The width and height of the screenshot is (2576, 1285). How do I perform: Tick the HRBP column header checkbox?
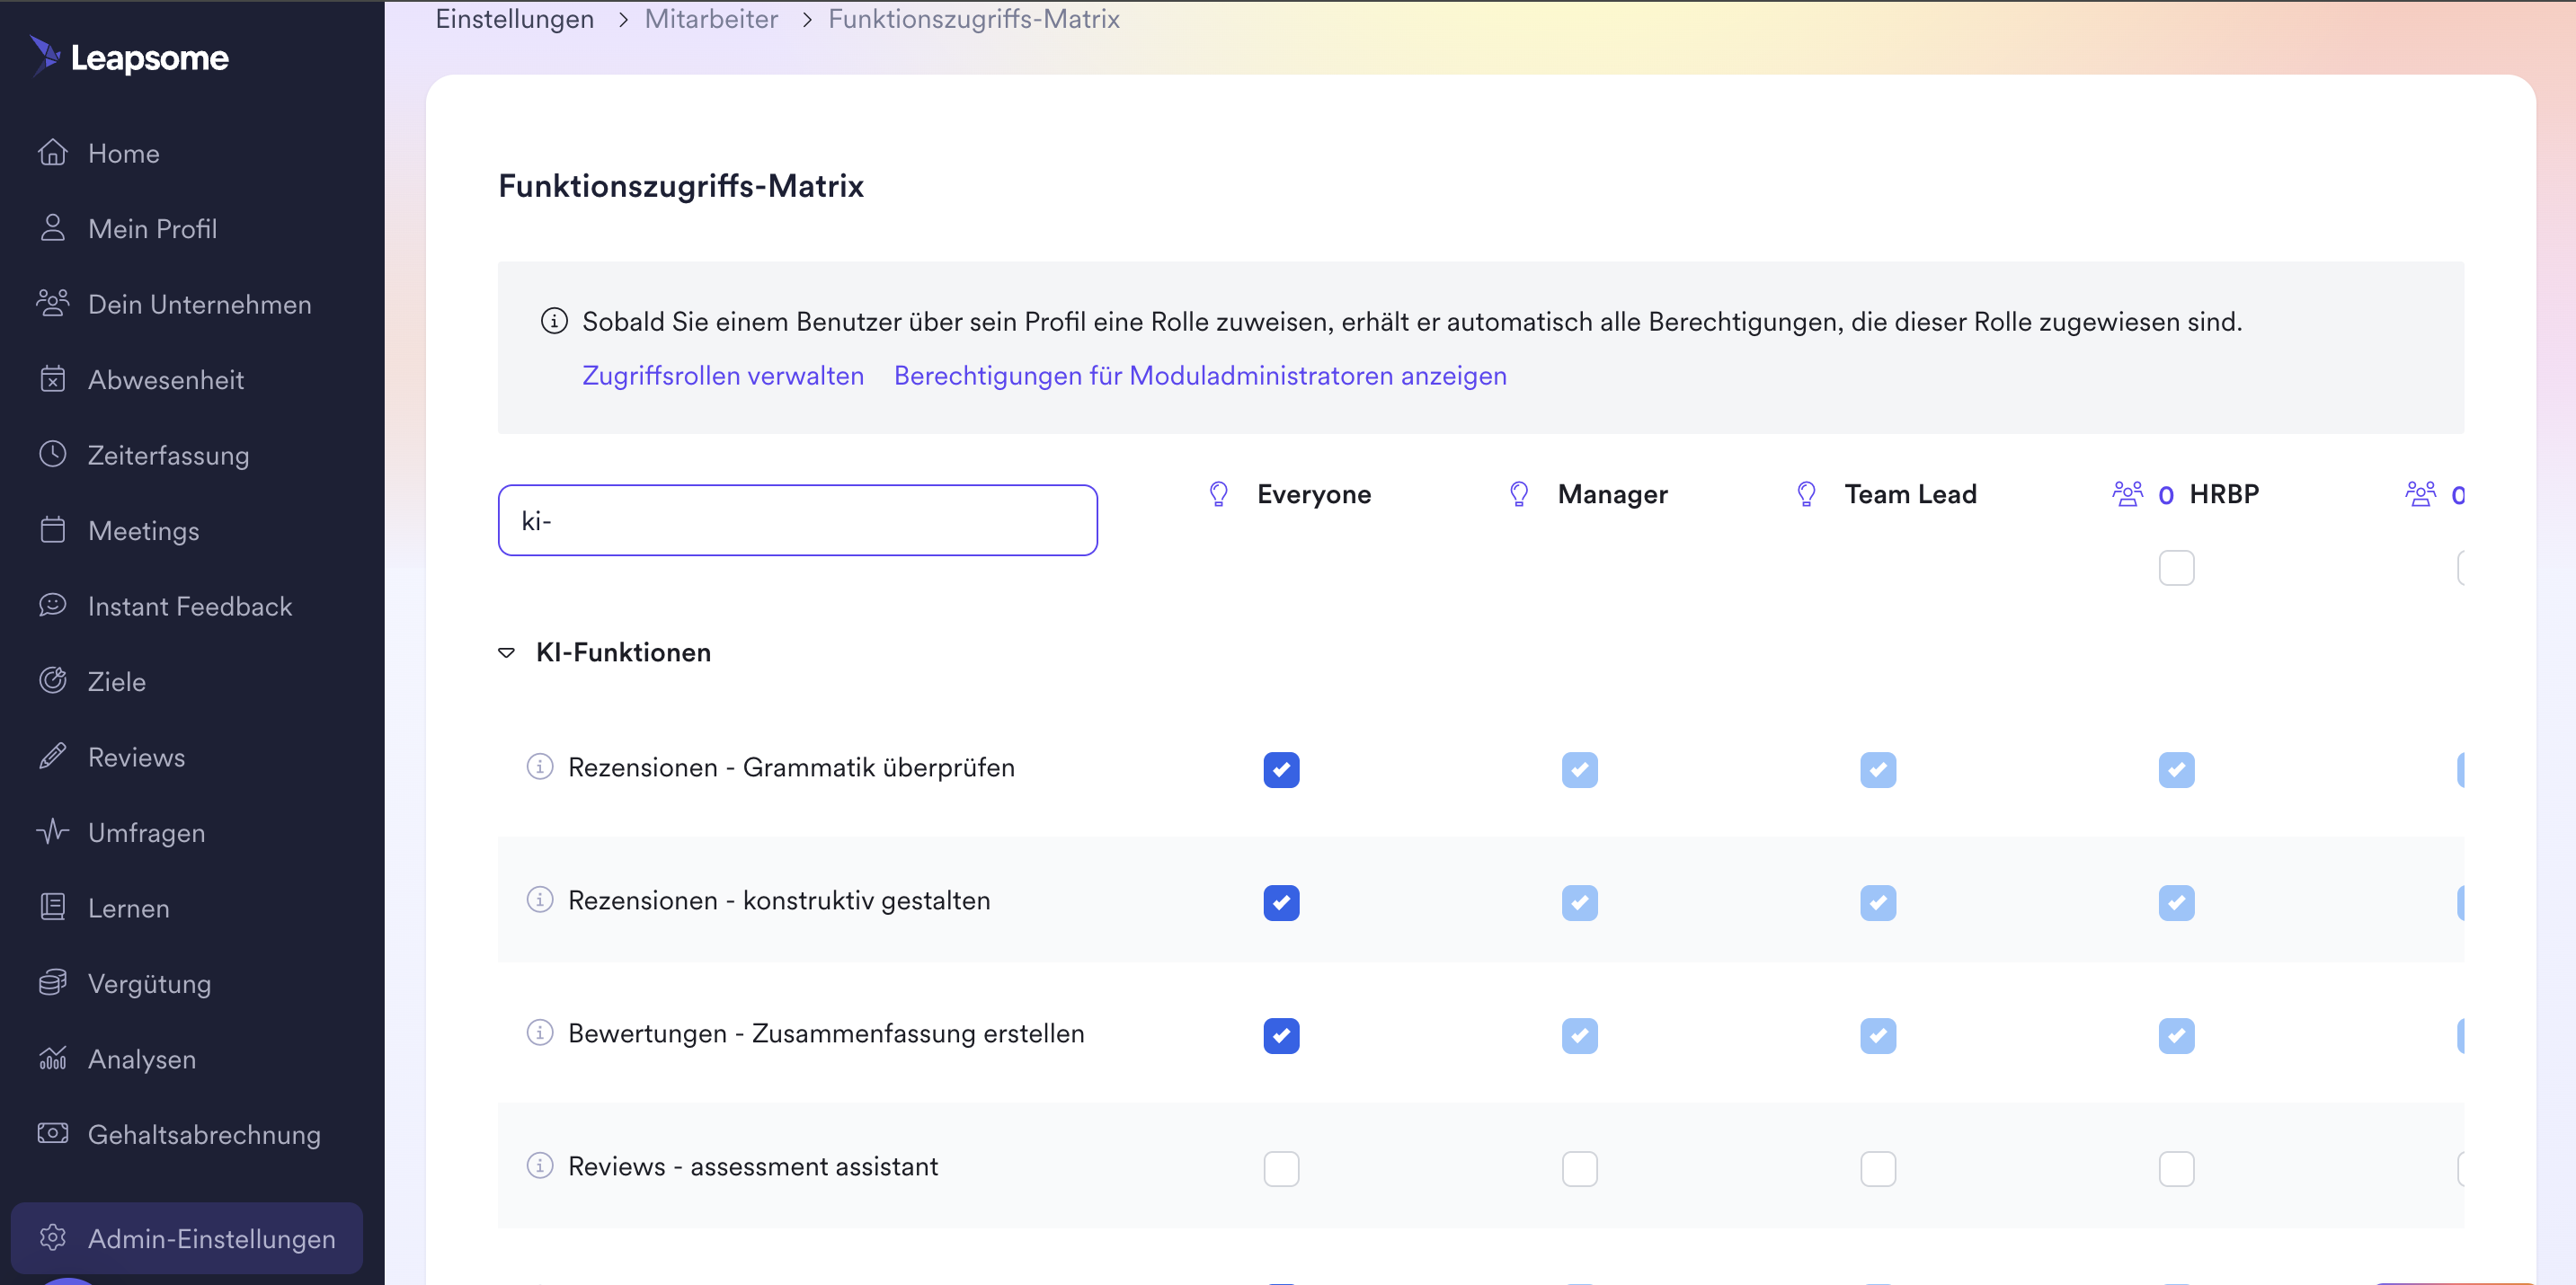(2176, 568)
